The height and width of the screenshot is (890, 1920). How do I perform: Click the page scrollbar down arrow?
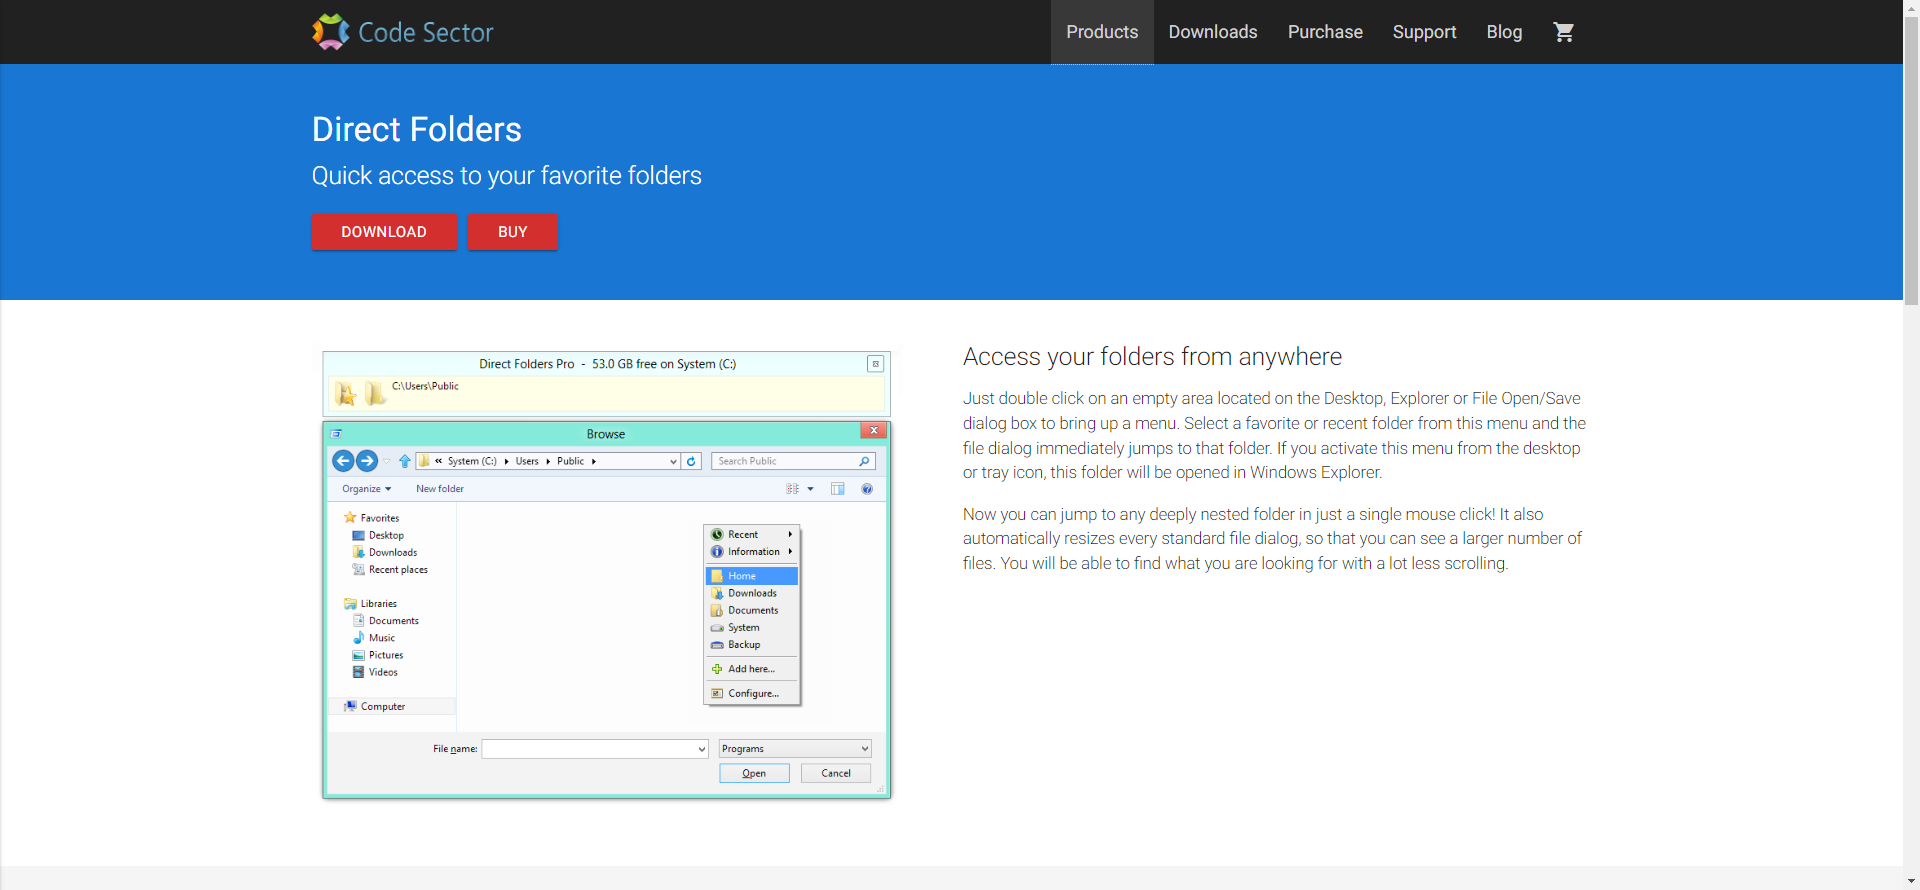click(x=1911, y=881)
